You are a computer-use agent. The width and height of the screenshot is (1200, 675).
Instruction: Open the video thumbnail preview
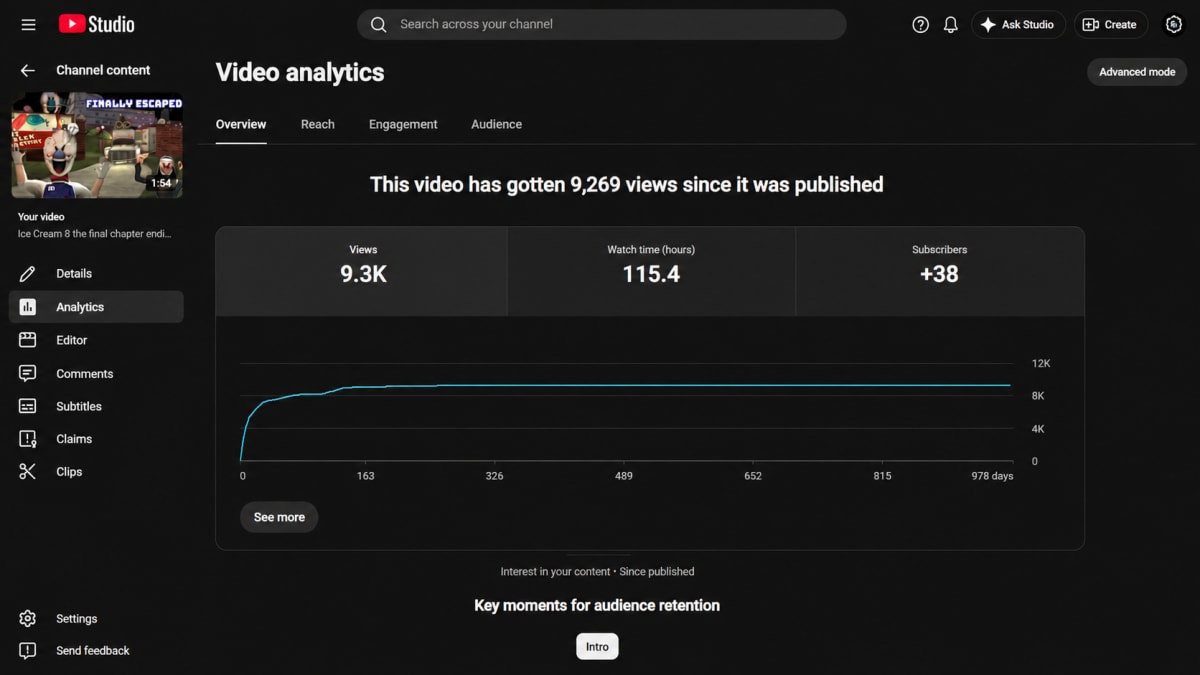tap(97, 145)
